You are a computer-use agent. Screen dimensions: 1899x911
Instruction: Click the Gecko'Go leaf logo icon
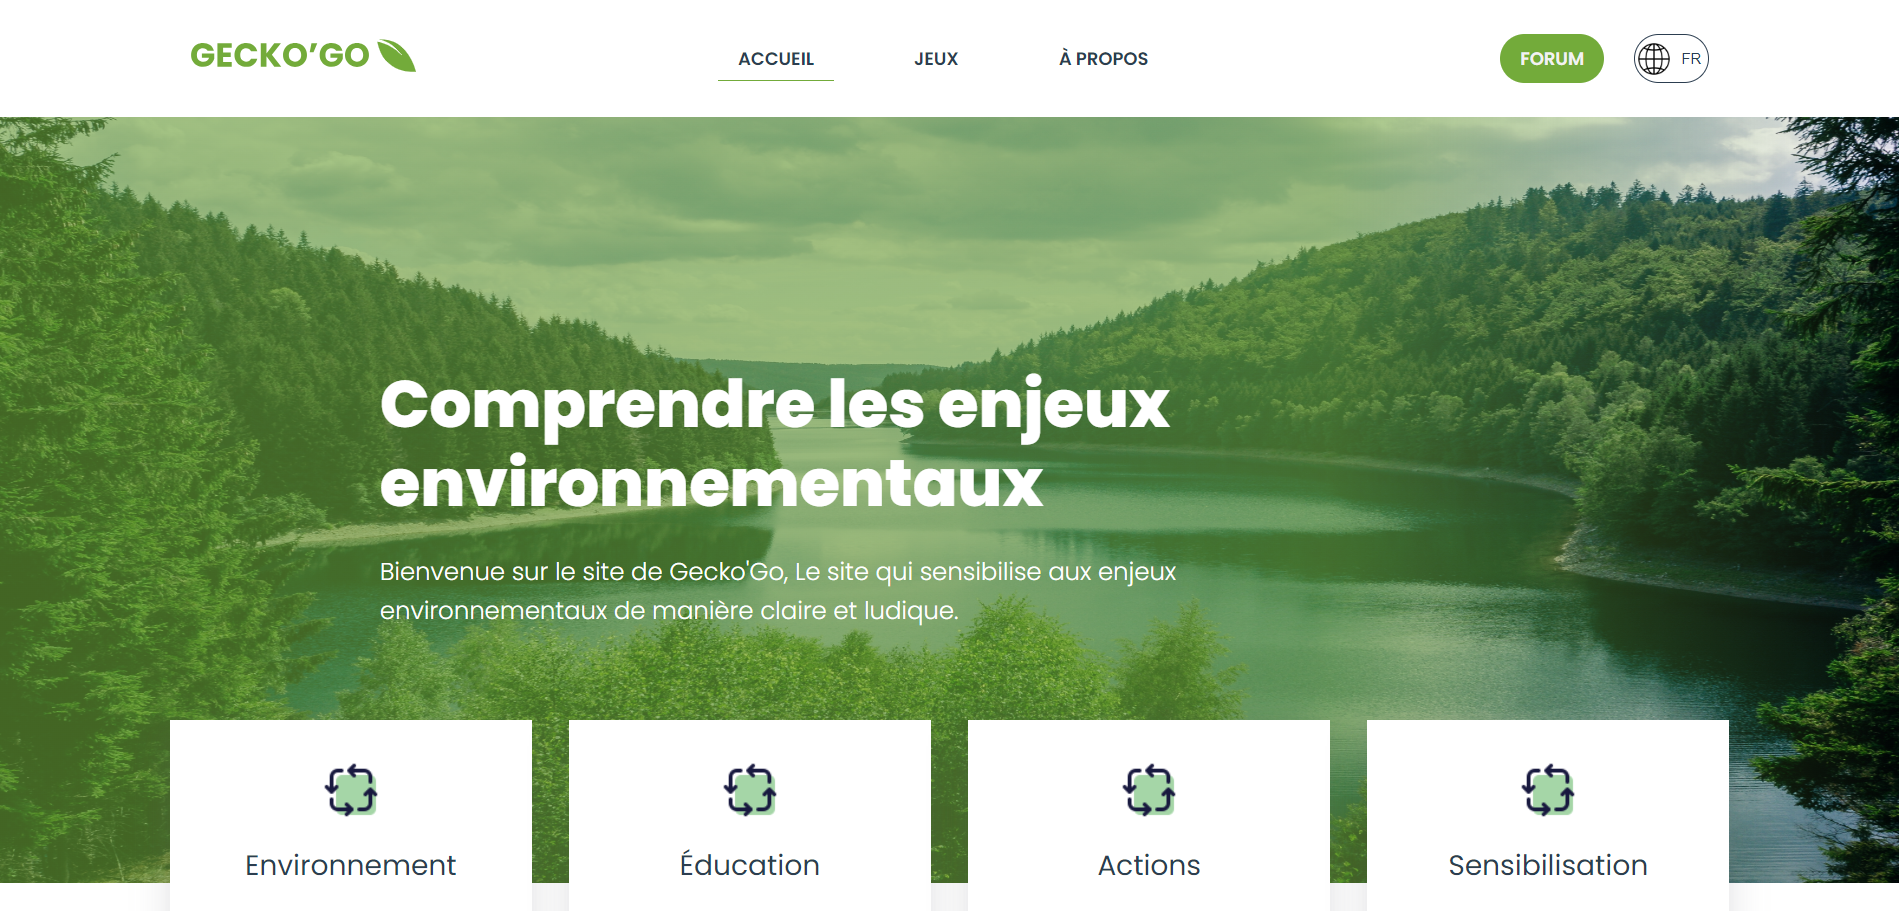pos(397,55)
